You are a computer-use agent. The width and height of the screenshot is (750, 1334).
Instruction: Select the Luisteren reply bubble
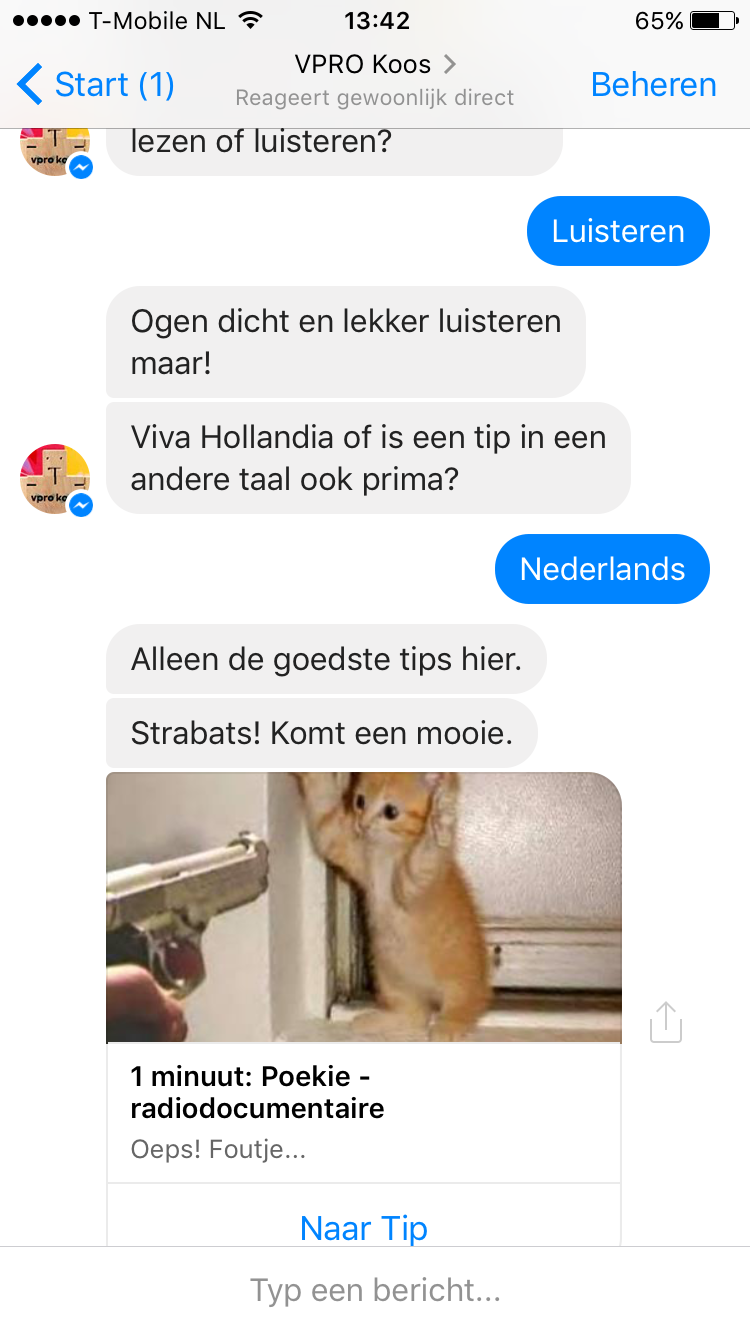tap(618, 231)
